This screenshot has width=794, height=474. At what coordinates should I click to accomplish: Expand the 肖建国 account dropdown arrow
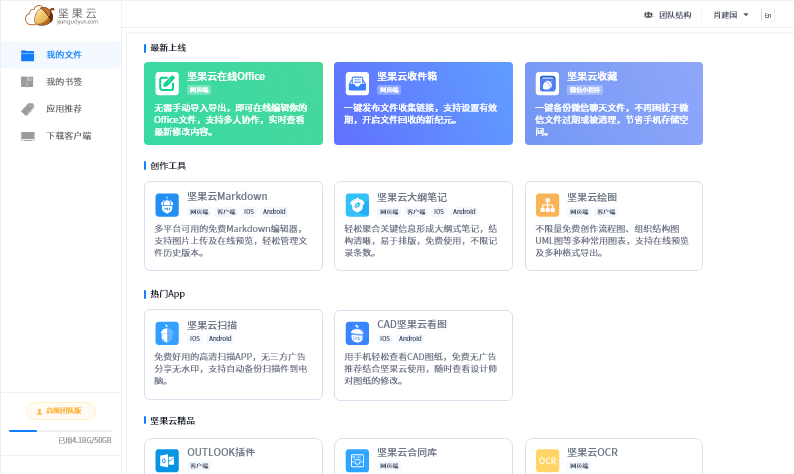(745, 15)
